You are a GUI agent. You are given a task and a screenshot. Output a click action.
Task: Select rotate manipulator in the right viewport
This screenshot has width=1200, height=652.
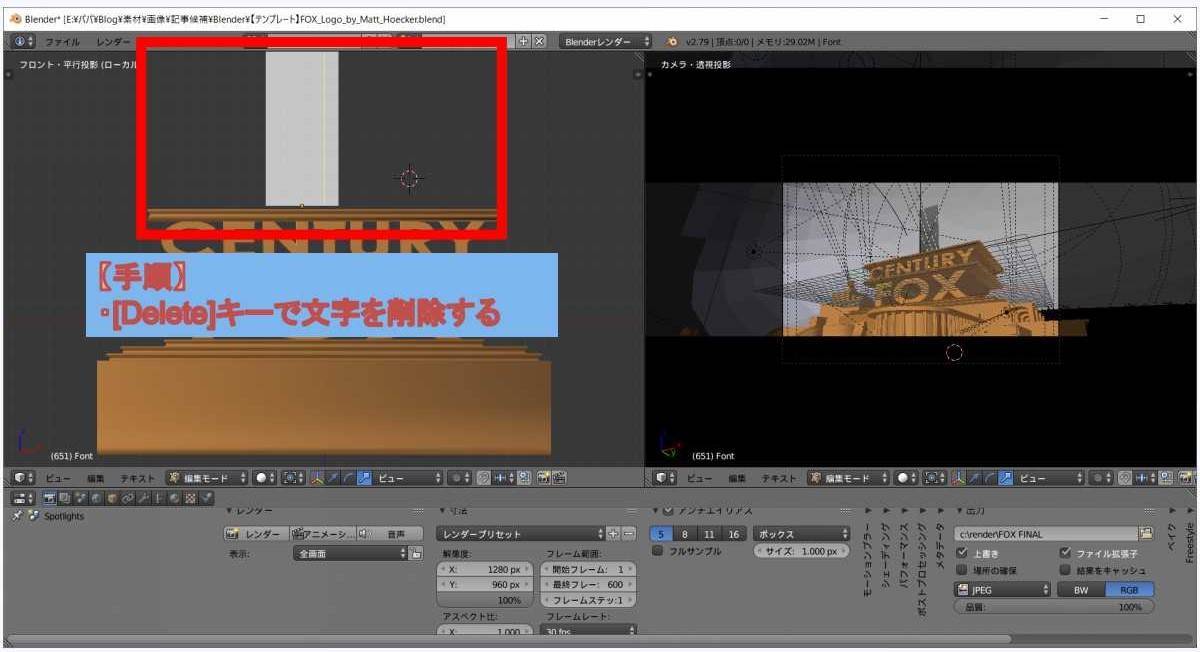tap(989, 478)
